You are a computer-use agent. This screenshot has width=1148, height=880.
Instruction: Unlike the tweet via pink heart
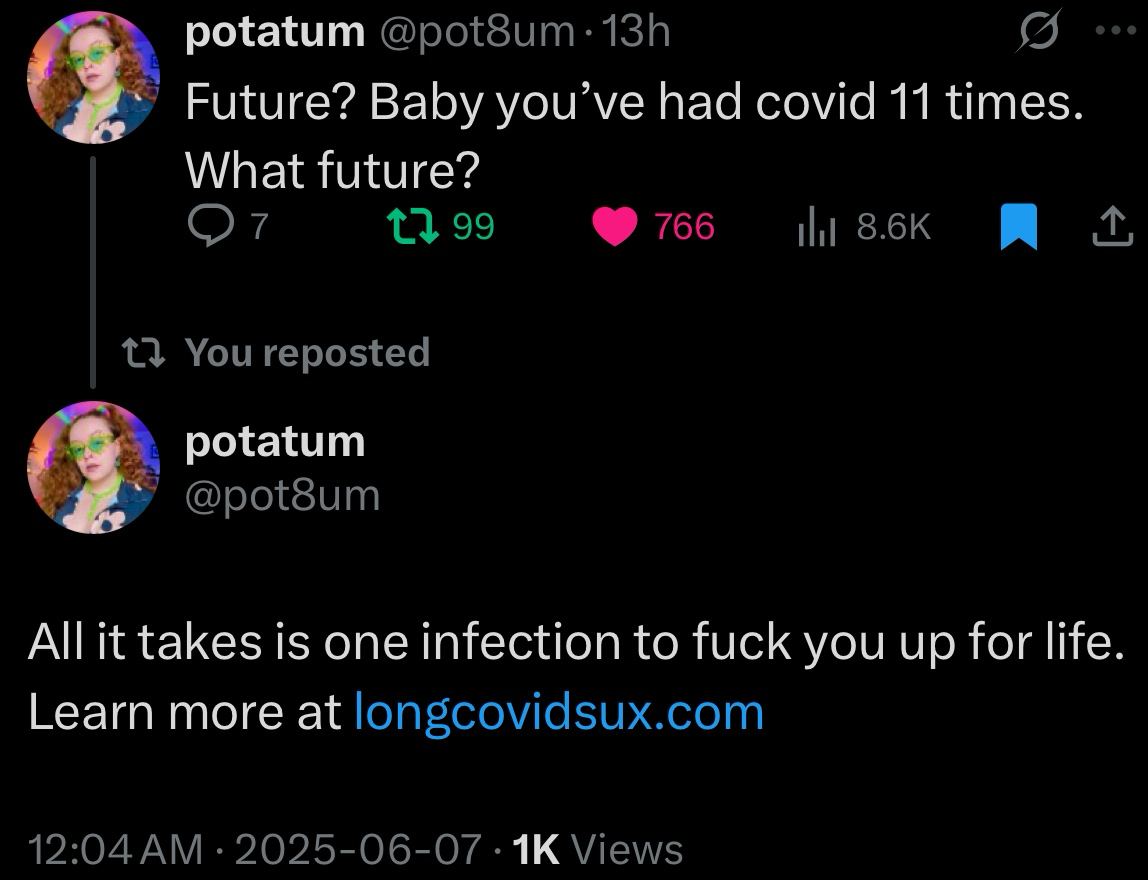(614, 228)
